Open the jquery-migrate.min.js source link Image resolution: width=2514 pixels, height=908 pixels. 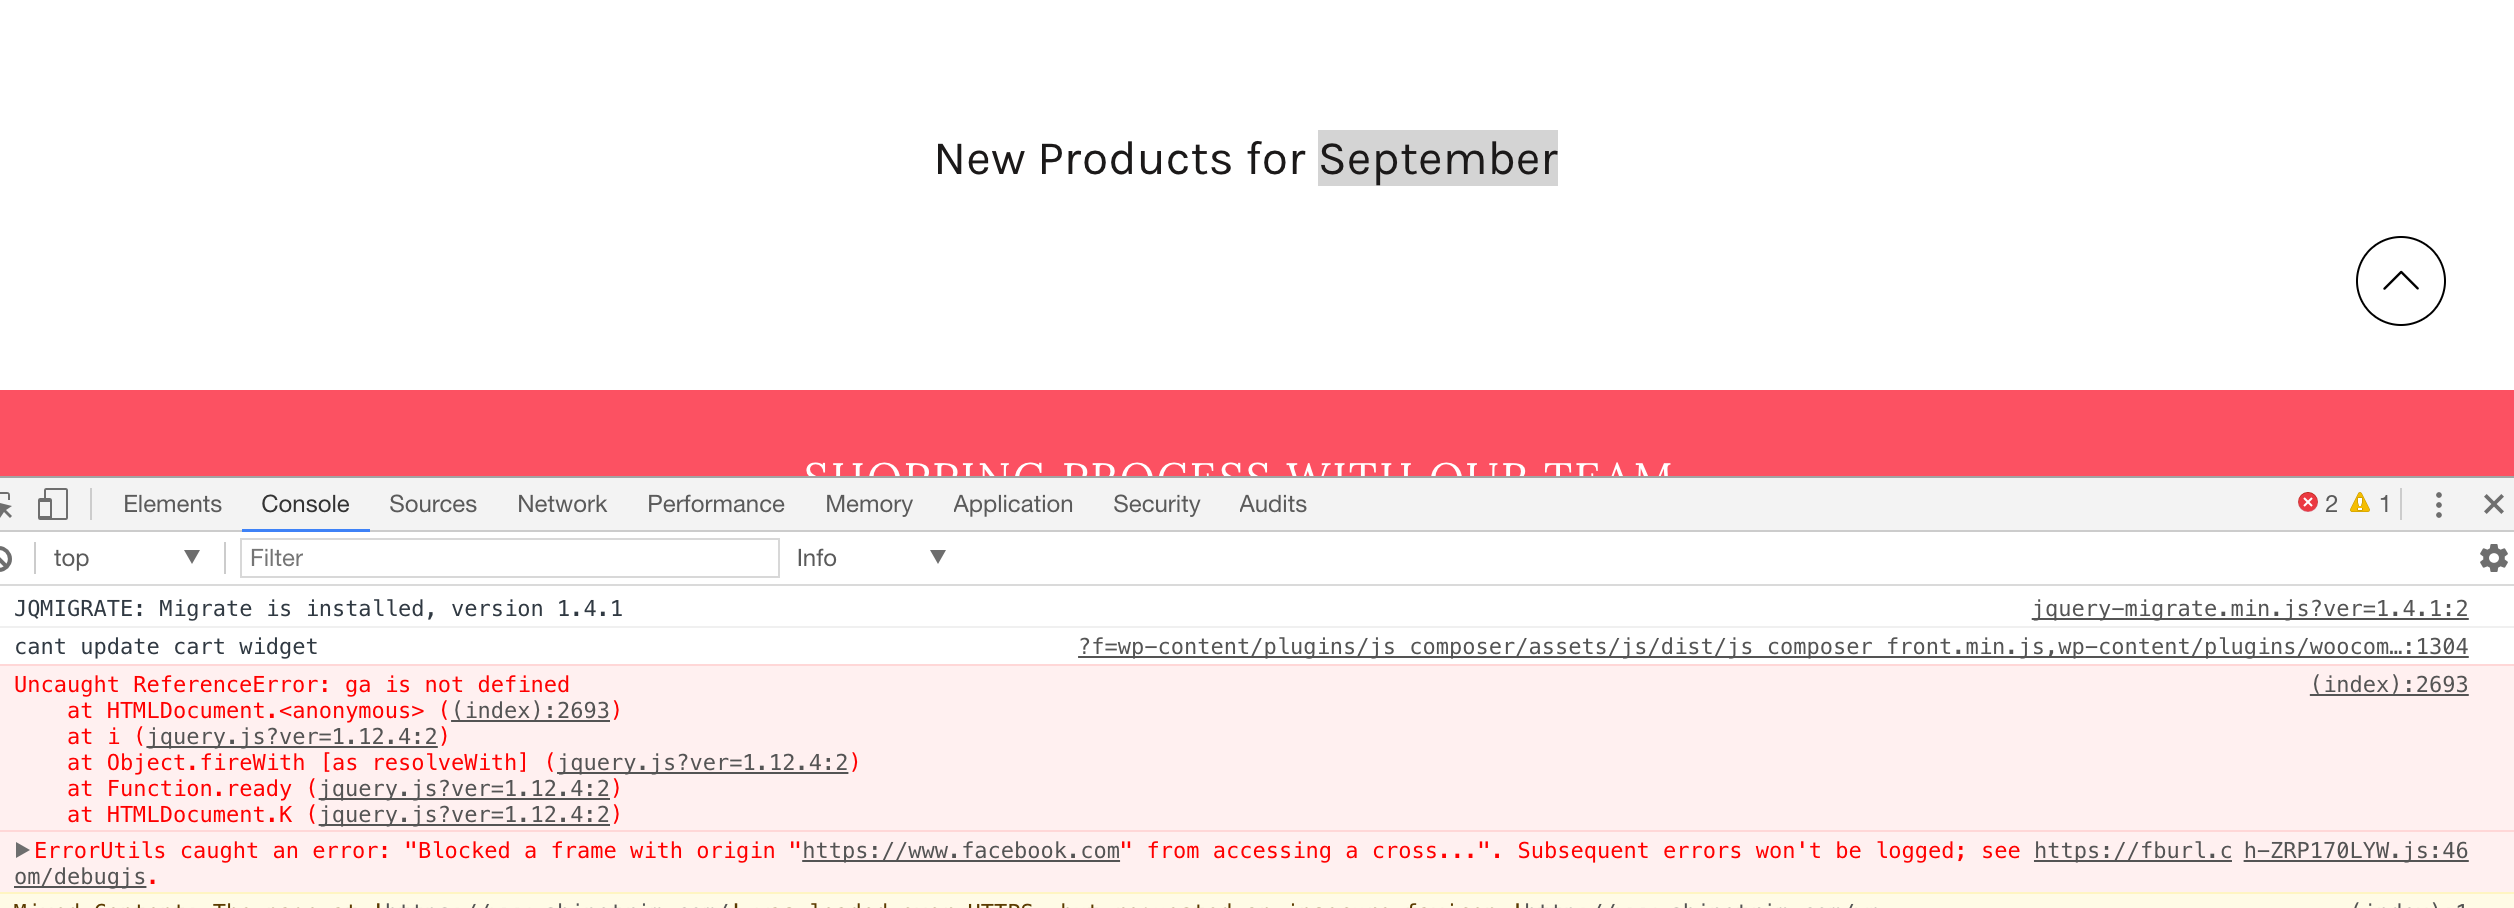(2249, 609)
